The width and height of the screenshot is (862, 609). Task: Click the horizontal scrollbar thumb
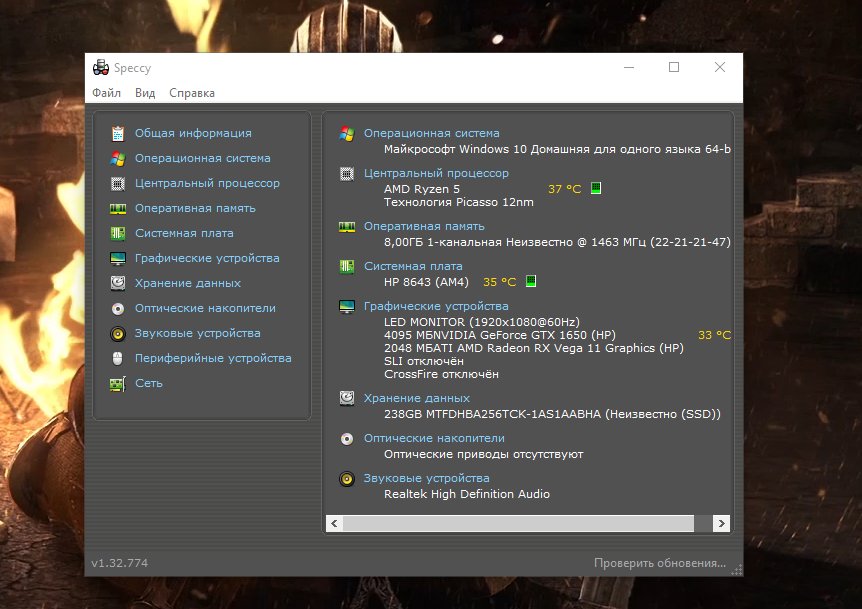[518, 523]
